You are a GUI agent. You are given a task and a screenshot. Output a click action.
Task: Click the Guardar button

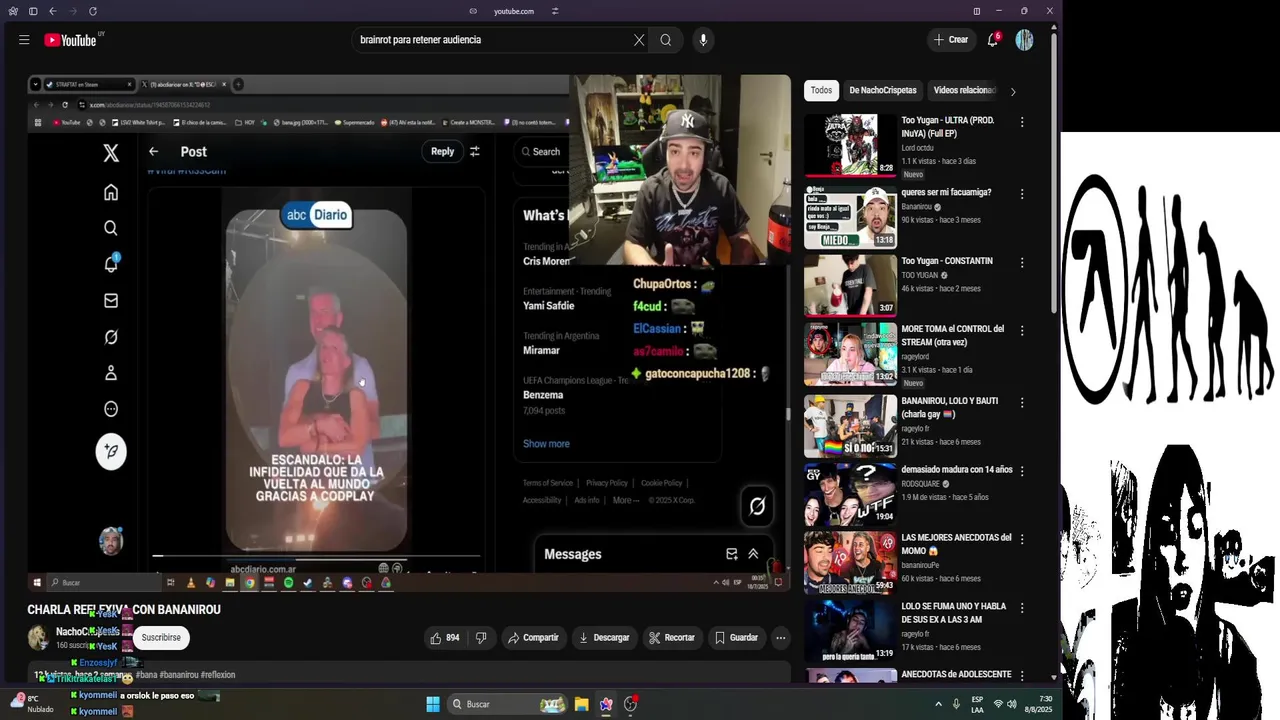point(735,638)
